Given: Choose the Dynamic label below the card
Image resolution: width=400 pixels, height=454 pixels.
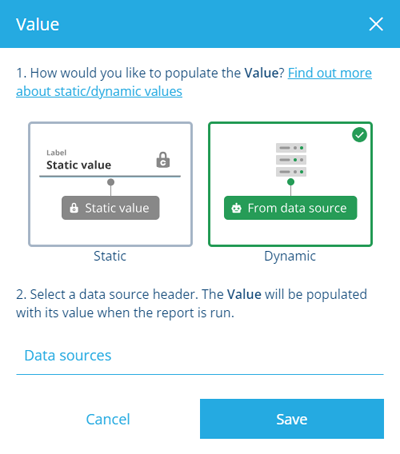Looking at the screenshot, I should pyautogui.click(x=290, y=256).
